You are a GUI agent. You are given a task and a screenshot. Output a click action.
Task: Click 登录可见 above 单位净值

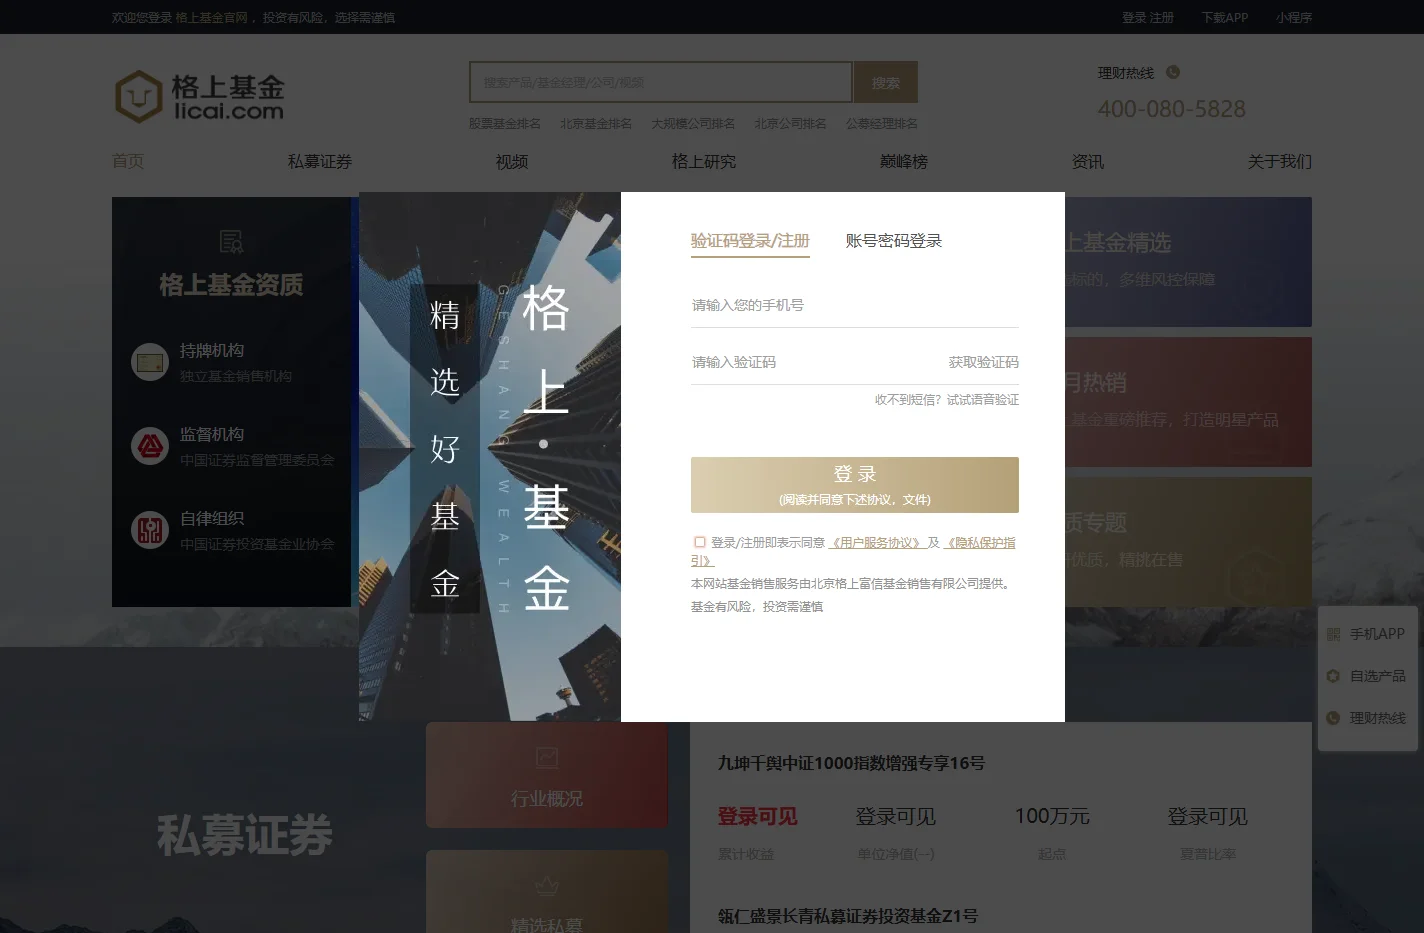(895, 817)
